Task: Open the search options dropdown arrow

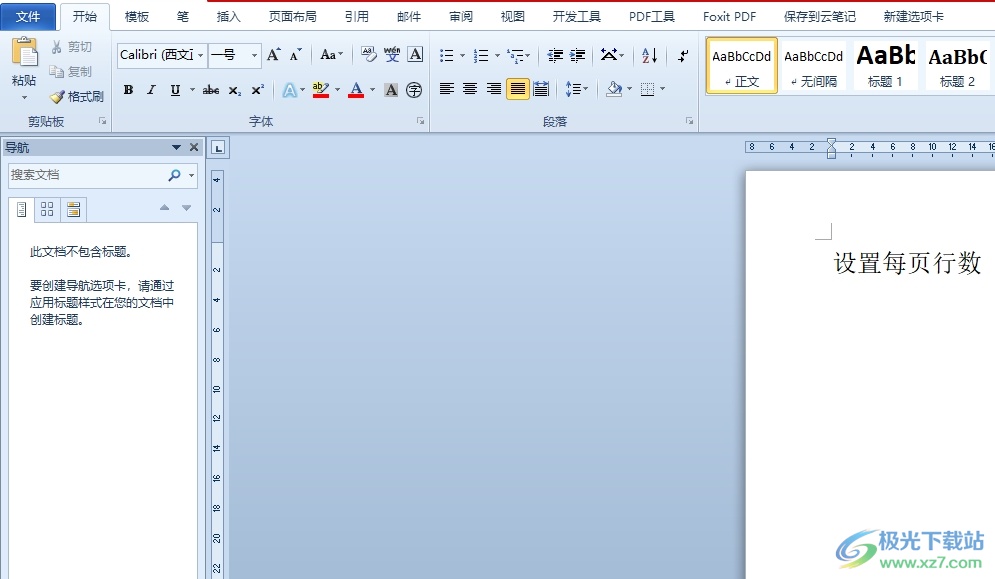Action: [x=191, y=175]
